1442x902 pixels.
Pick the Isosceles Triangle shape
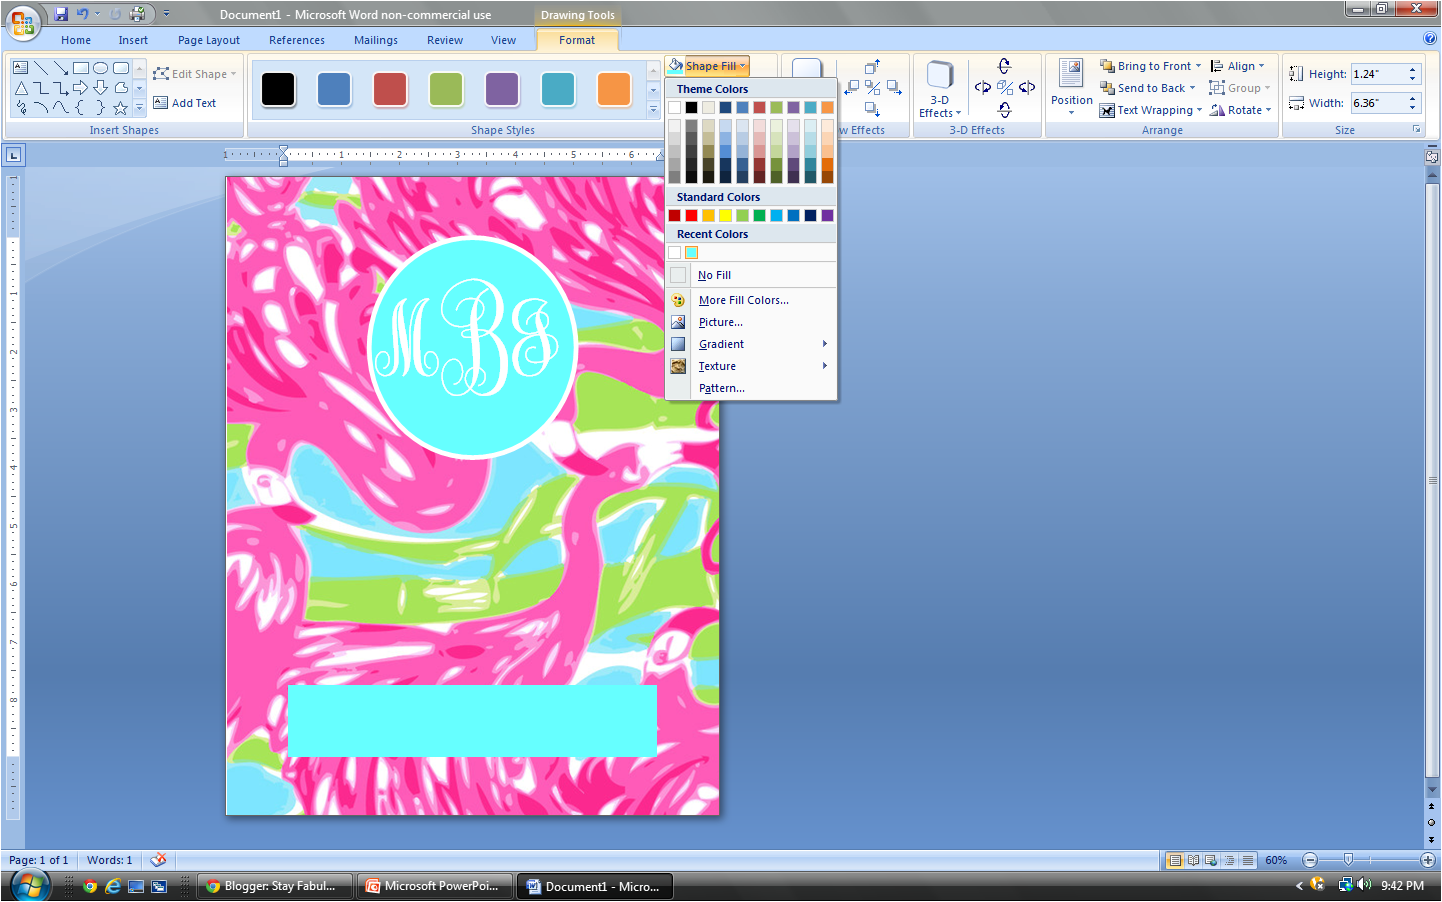(21, 88)
